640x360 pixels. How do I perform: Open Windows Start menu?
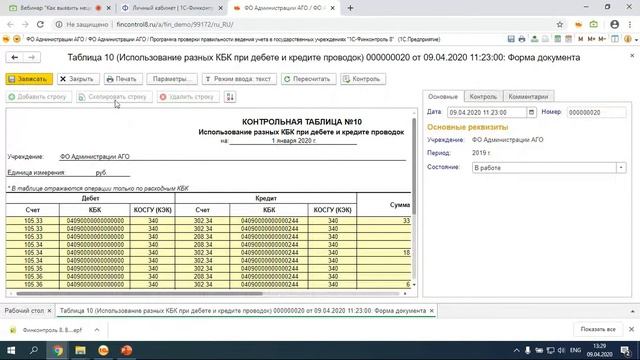[11, 351]
